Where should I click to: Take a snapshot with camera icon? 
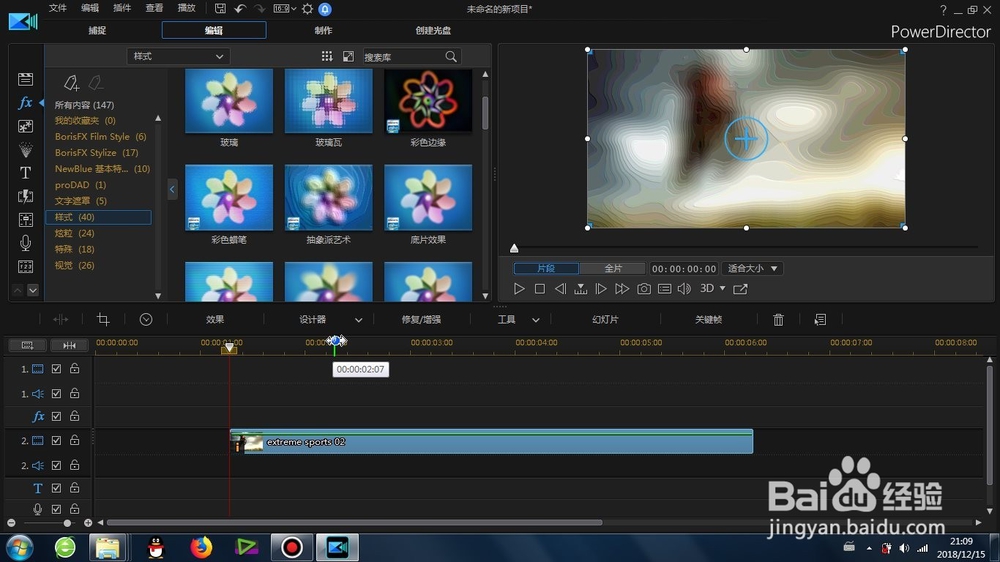(644, 289)
